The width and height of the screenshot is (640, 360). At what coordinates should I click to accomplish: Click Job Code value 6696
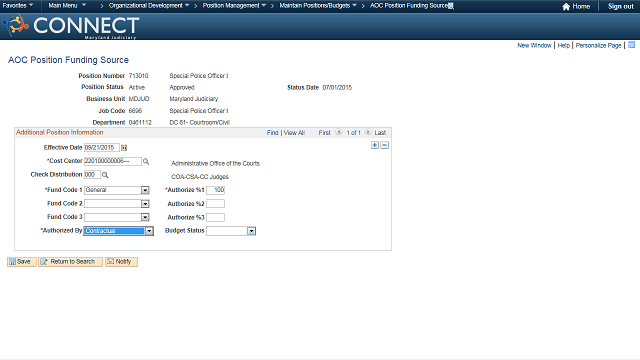click(135, 111)
